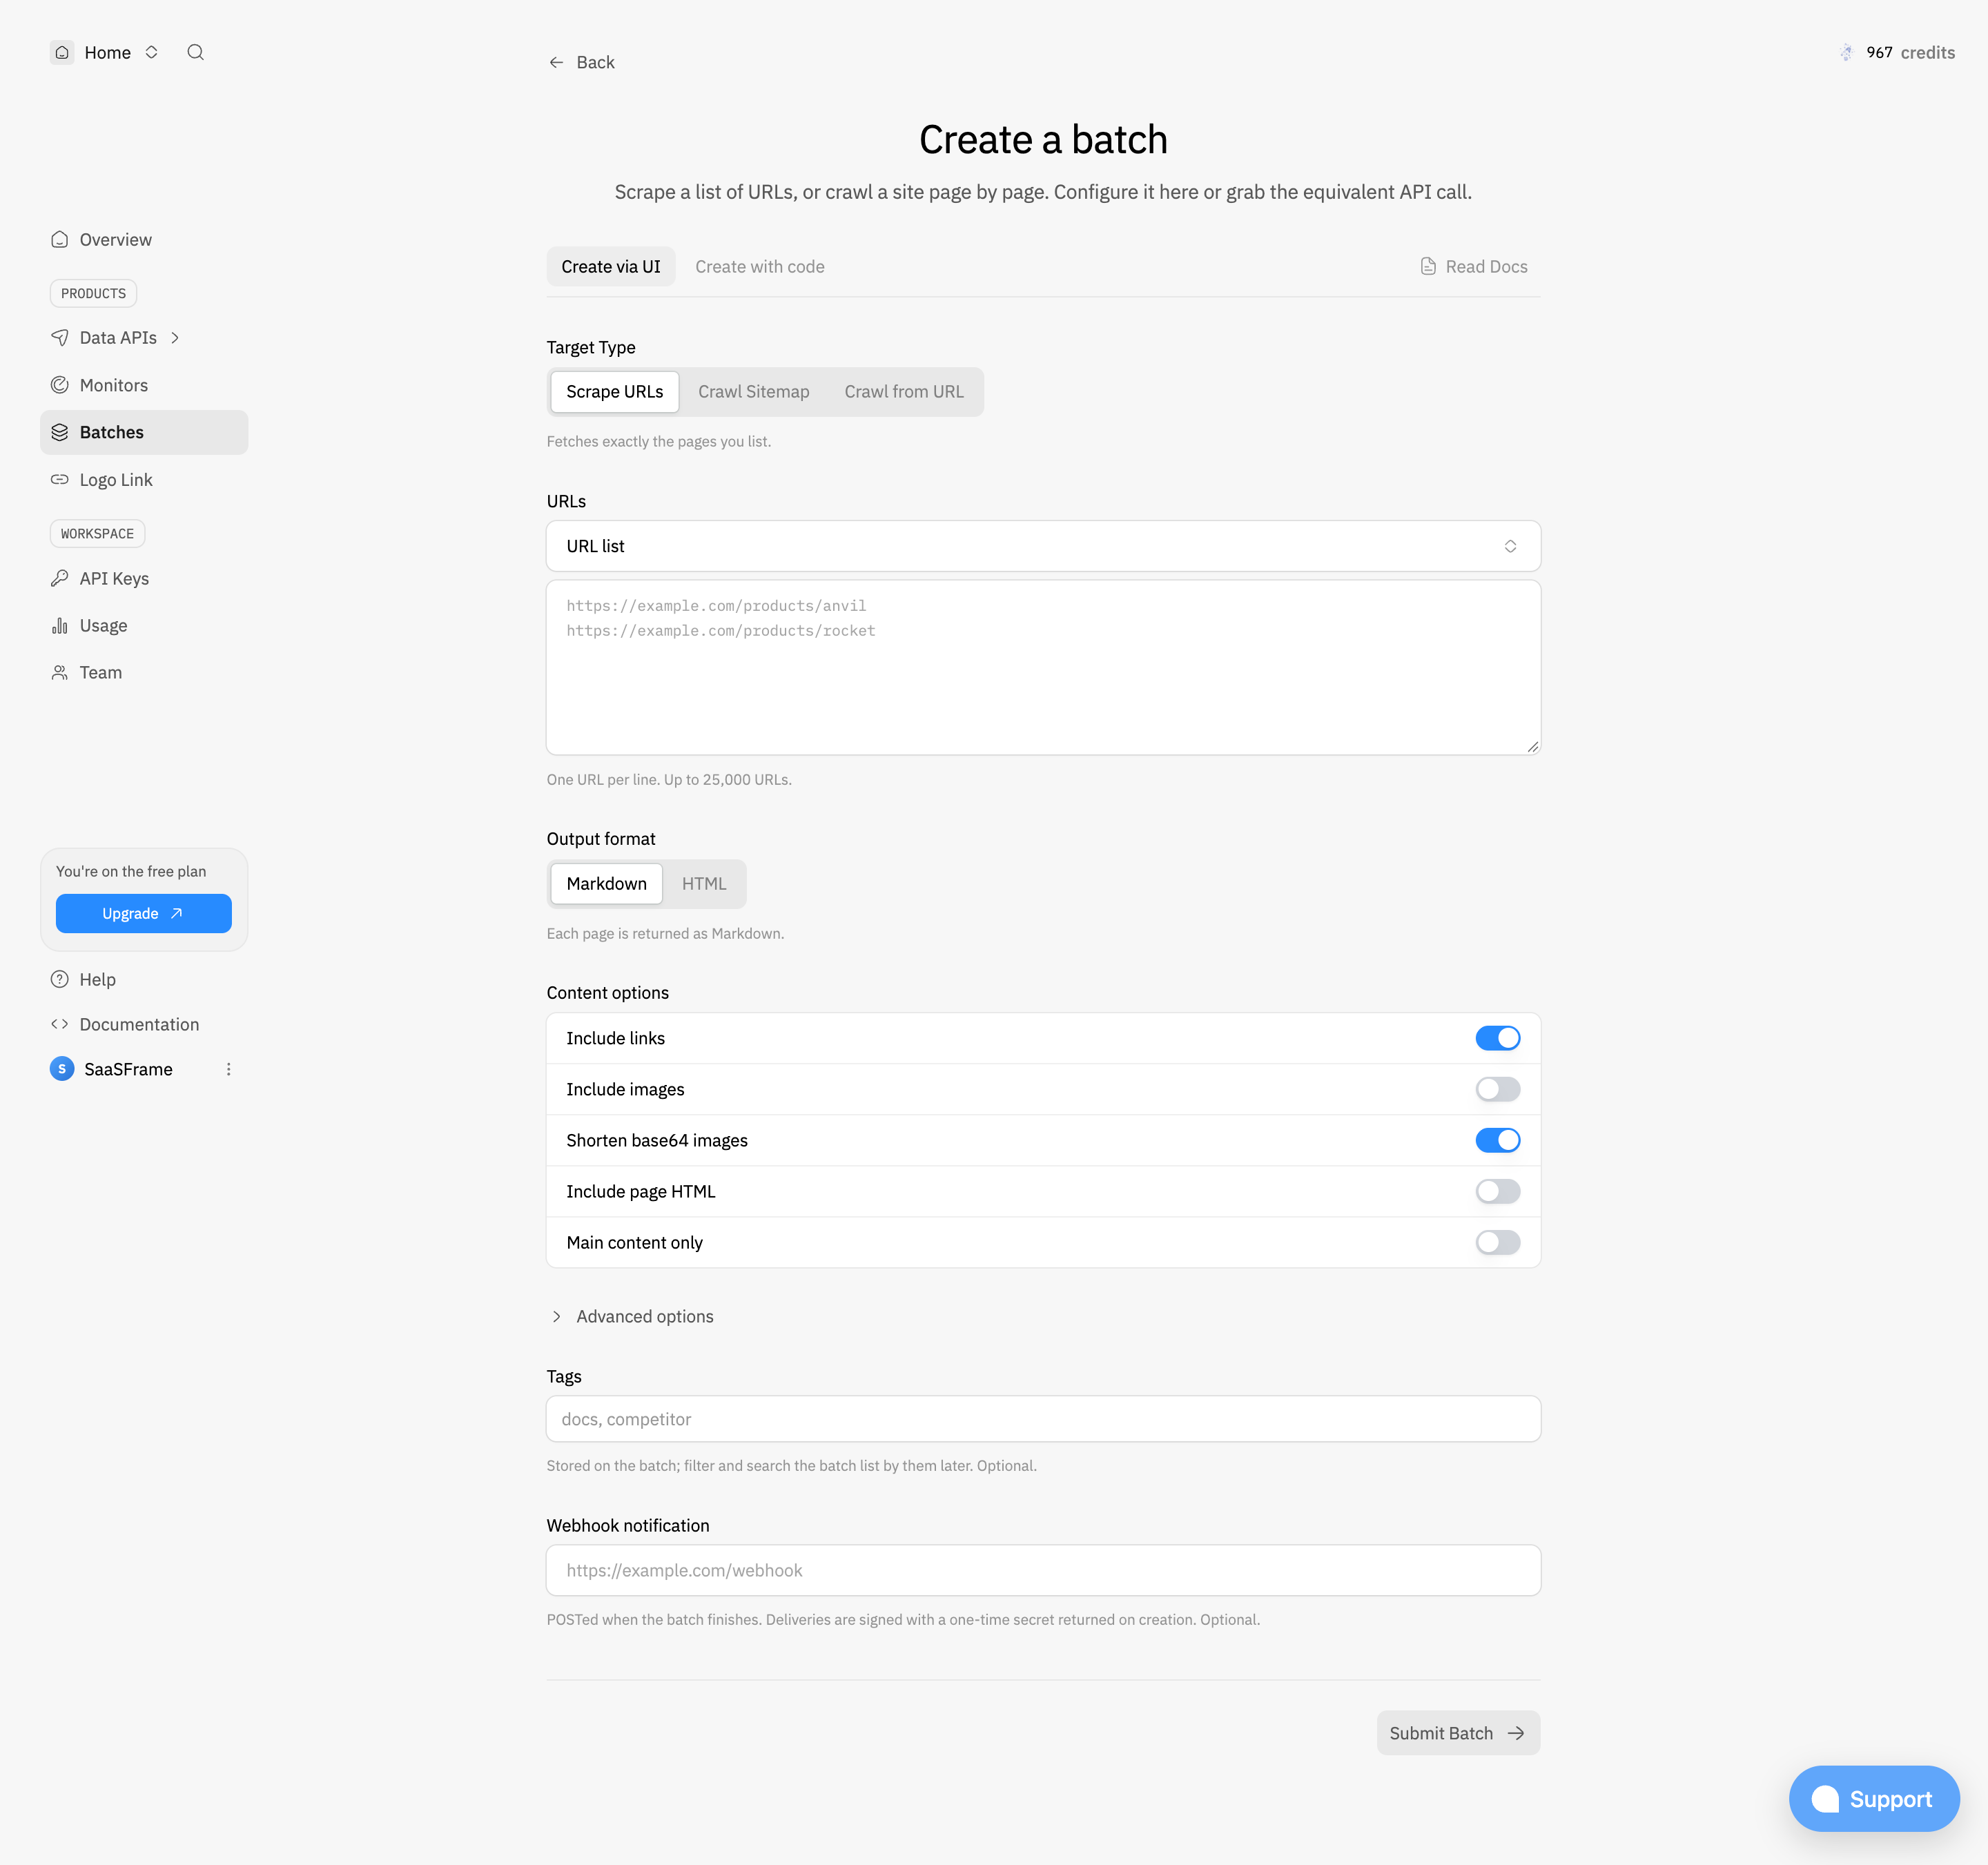The height and width of the screenshot is (1865, 1988).
Task: Open the Read Docs link
Action: pyautogui.click(x=1474, y=267)
